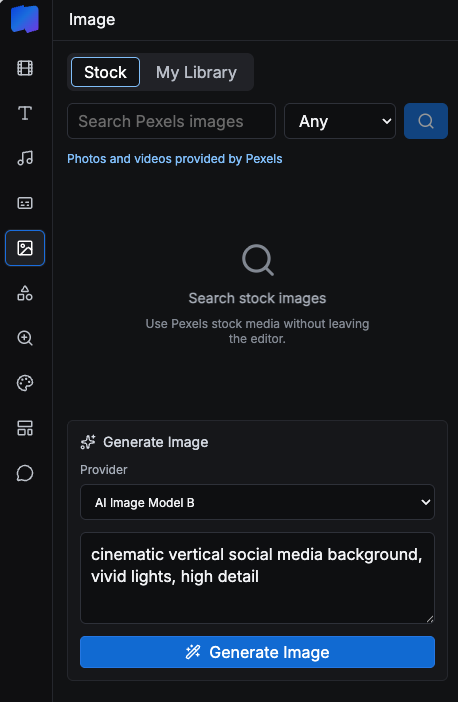Open the Text panel from sidebar
Screen dimensions: 458x702
click(25, 113)
